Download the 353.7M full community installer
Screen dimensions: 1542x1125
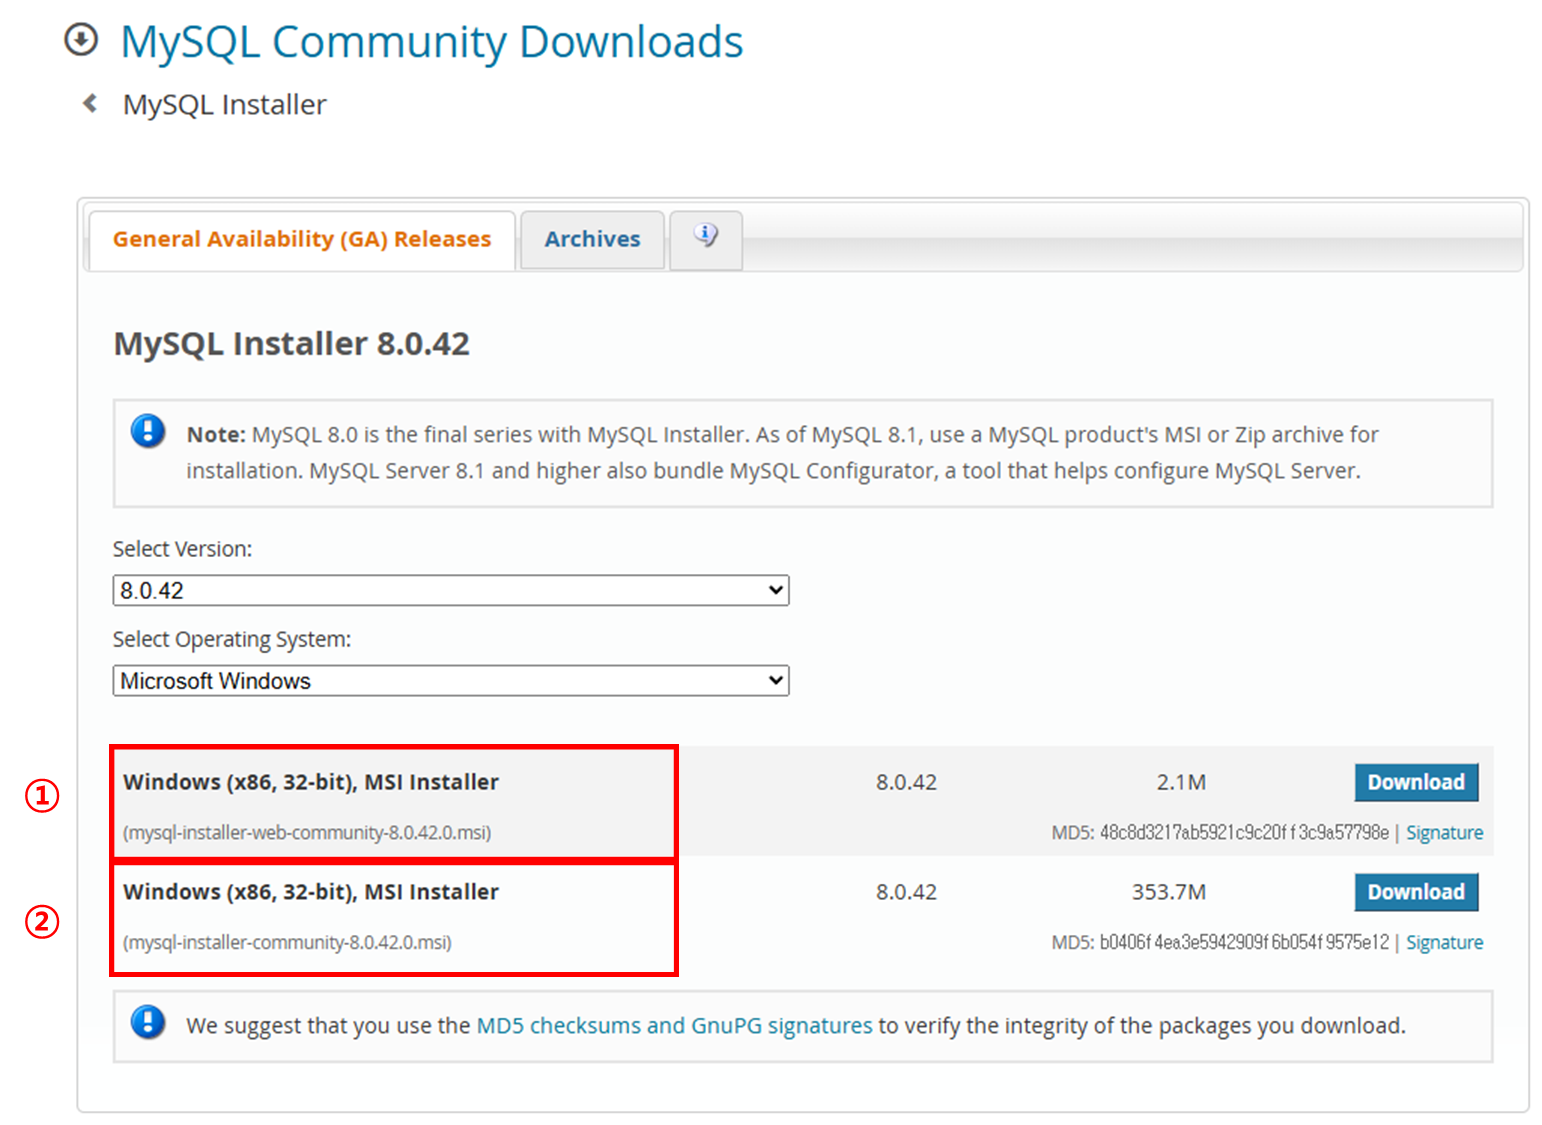click(x=1416, y=892)
